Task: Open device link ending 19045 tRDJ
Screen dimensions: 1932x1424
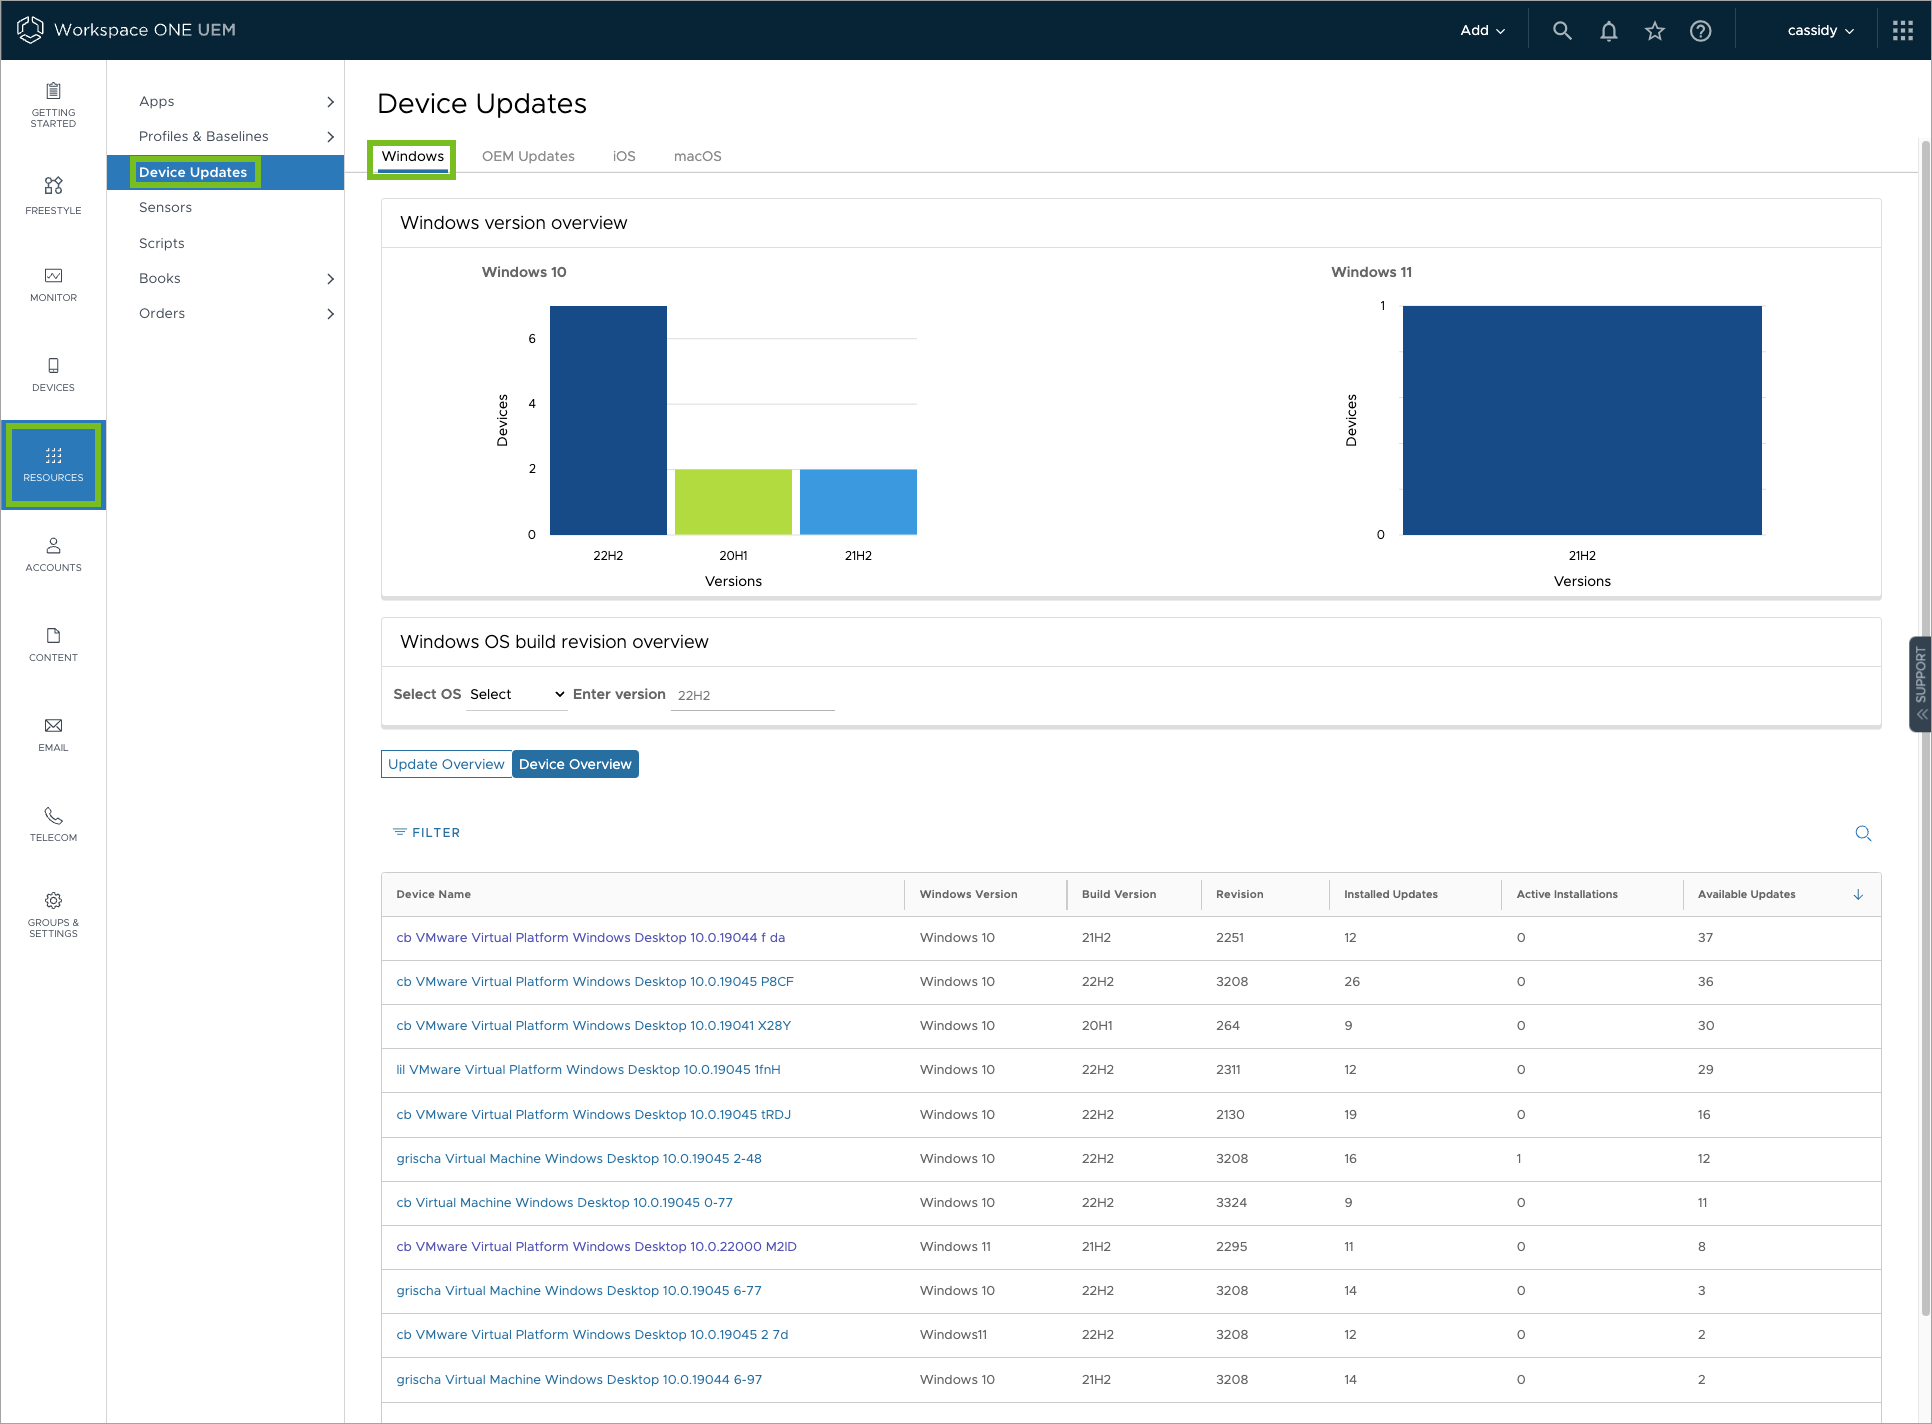Action: [x=593, y=1115]
